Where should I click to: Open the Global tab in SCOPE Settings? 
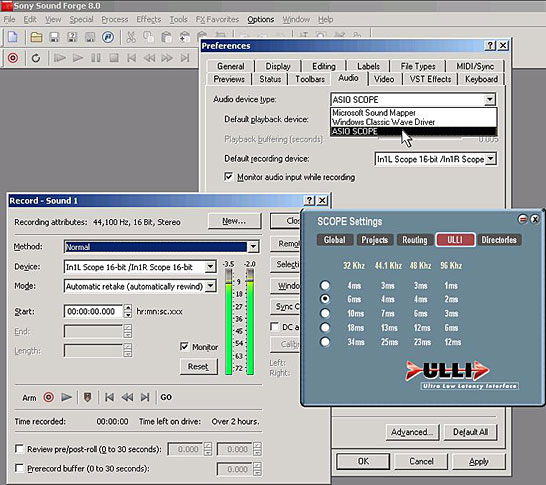pos(335,240)
